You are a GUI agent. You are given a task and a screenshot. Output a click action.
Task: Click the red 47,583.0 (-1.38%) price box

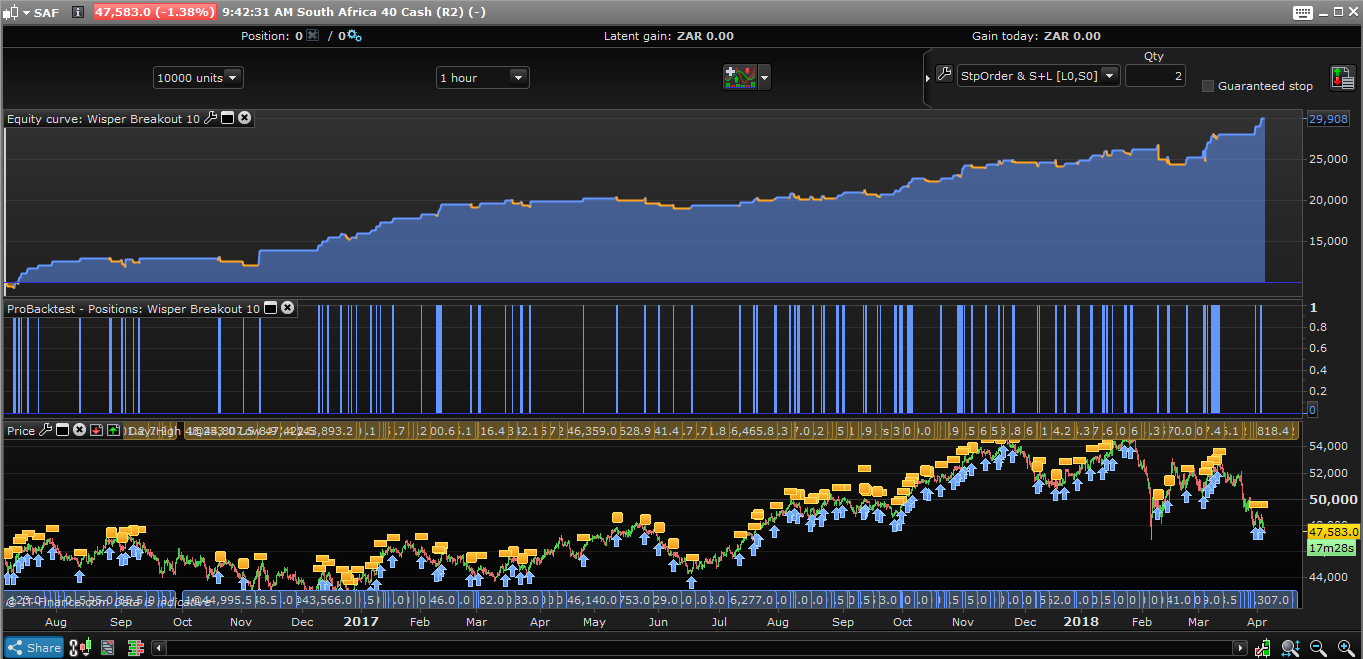tap(155, 12)
